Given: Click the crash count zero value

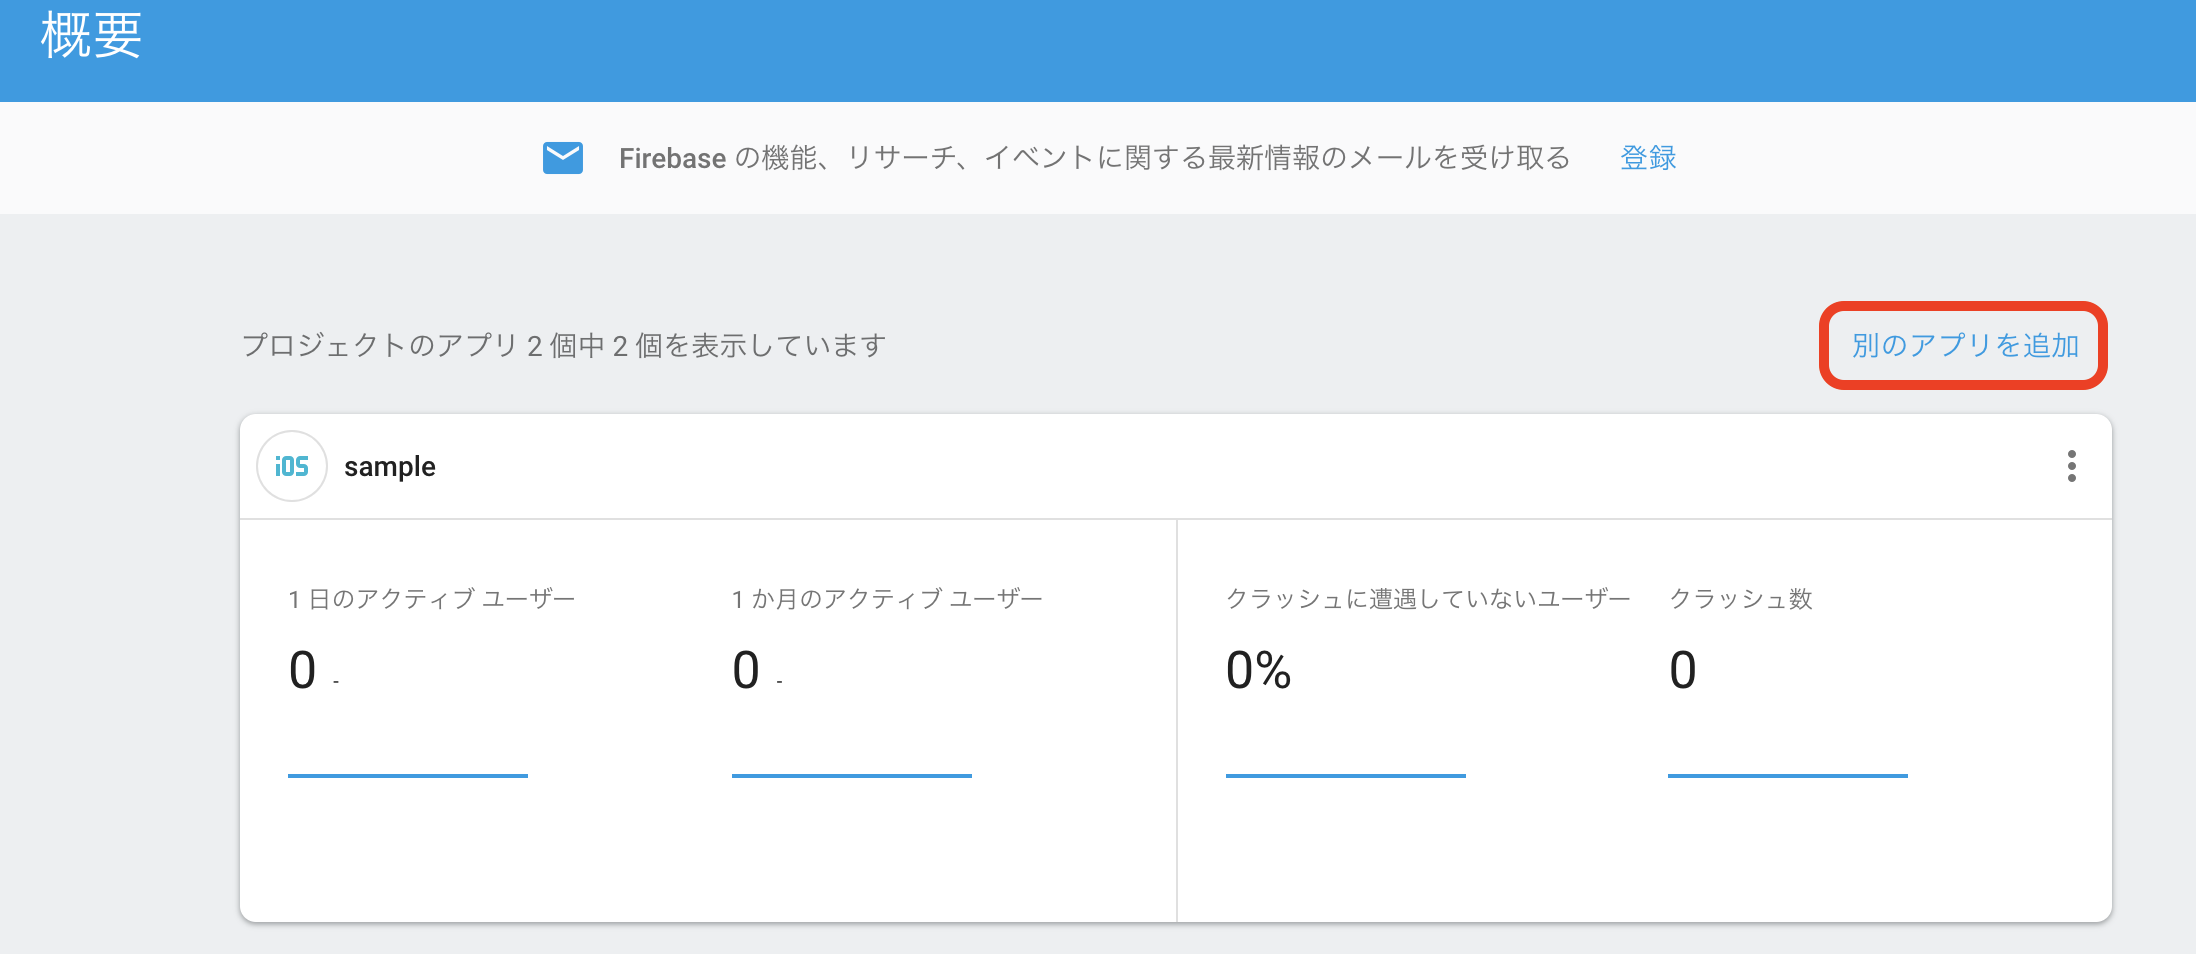Looking at the screenshot, I should coord(1683,670).
